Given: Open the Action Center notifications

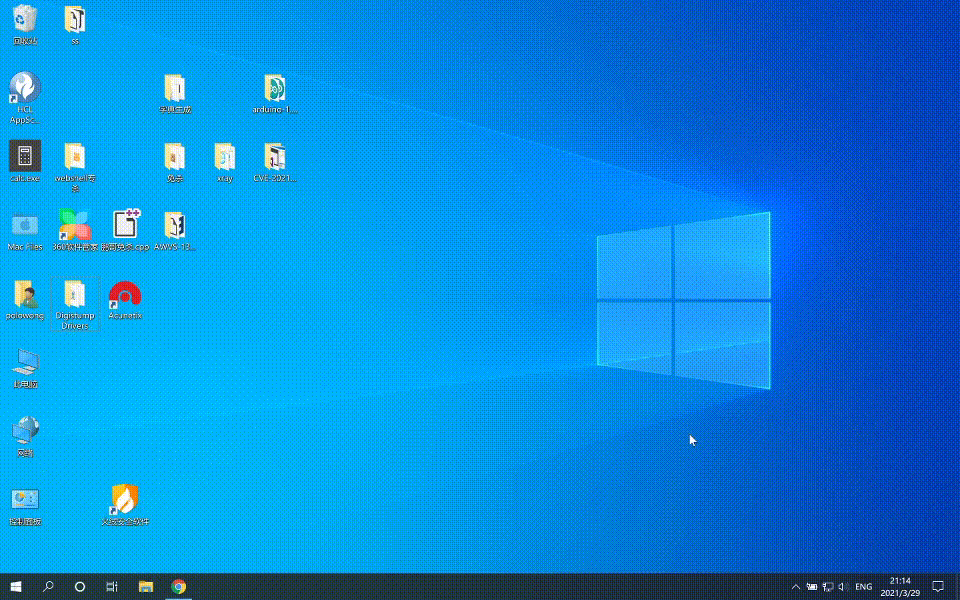Looking at the screenshot, I should [x=938, y=587].
